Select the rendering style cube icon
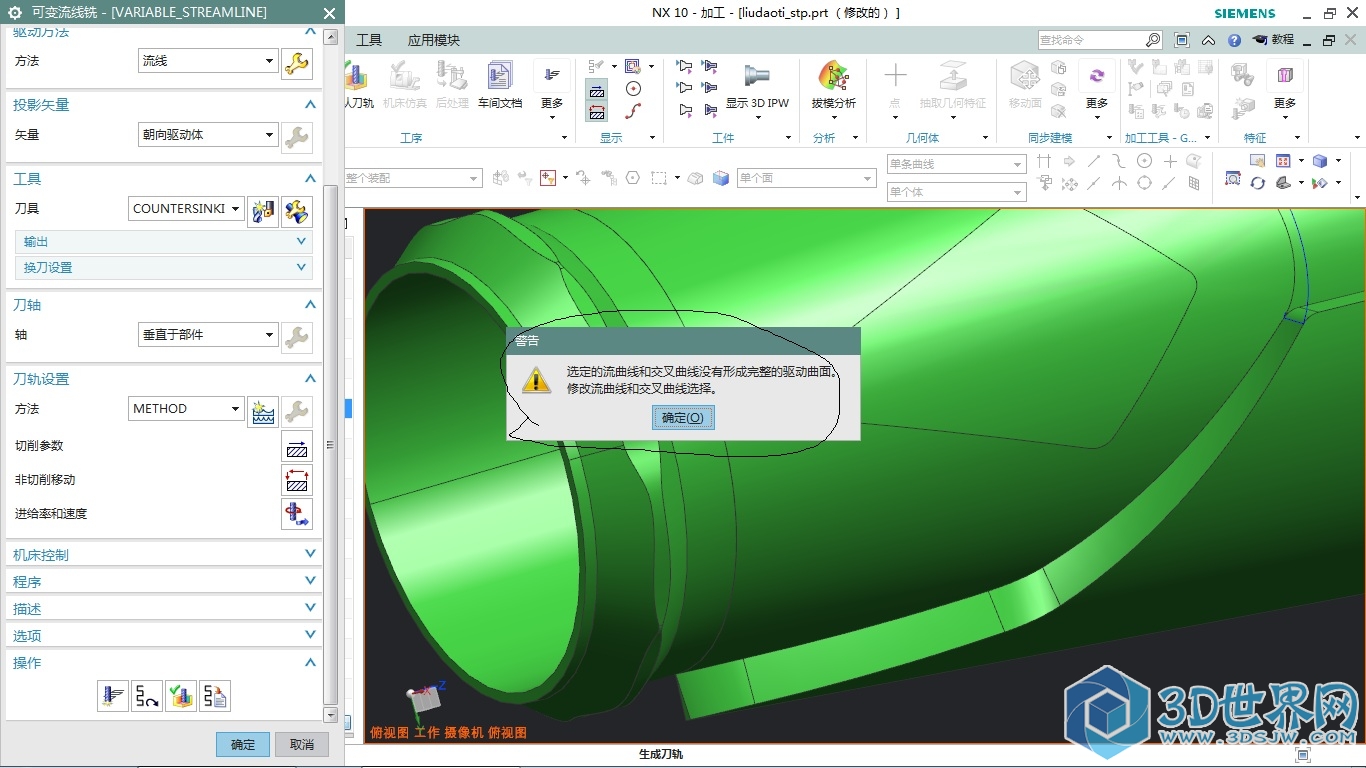The width and height of the screenshot is (1366, 768). 1320,160
